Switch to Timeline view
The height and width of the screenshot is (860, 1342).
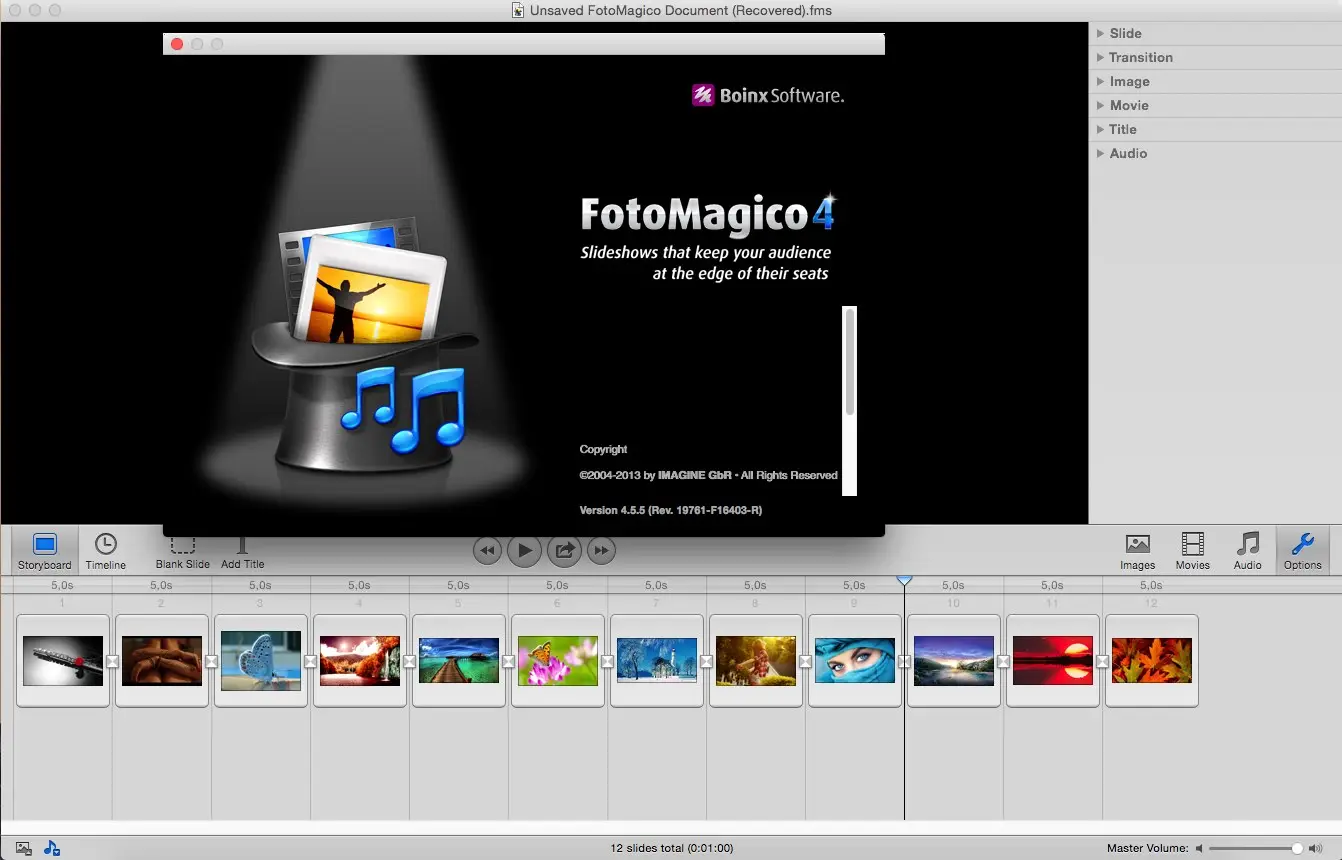[105, 551]
